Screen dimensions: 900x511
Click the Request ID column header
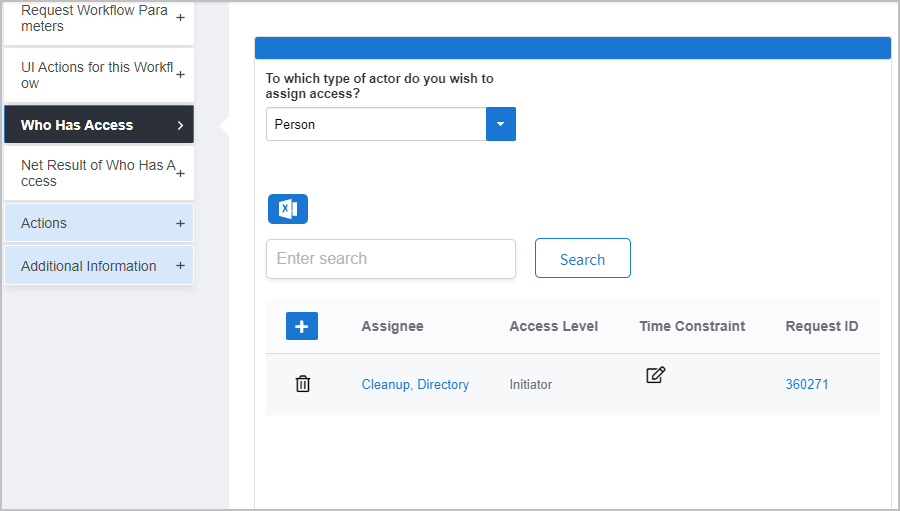point(821,326)
